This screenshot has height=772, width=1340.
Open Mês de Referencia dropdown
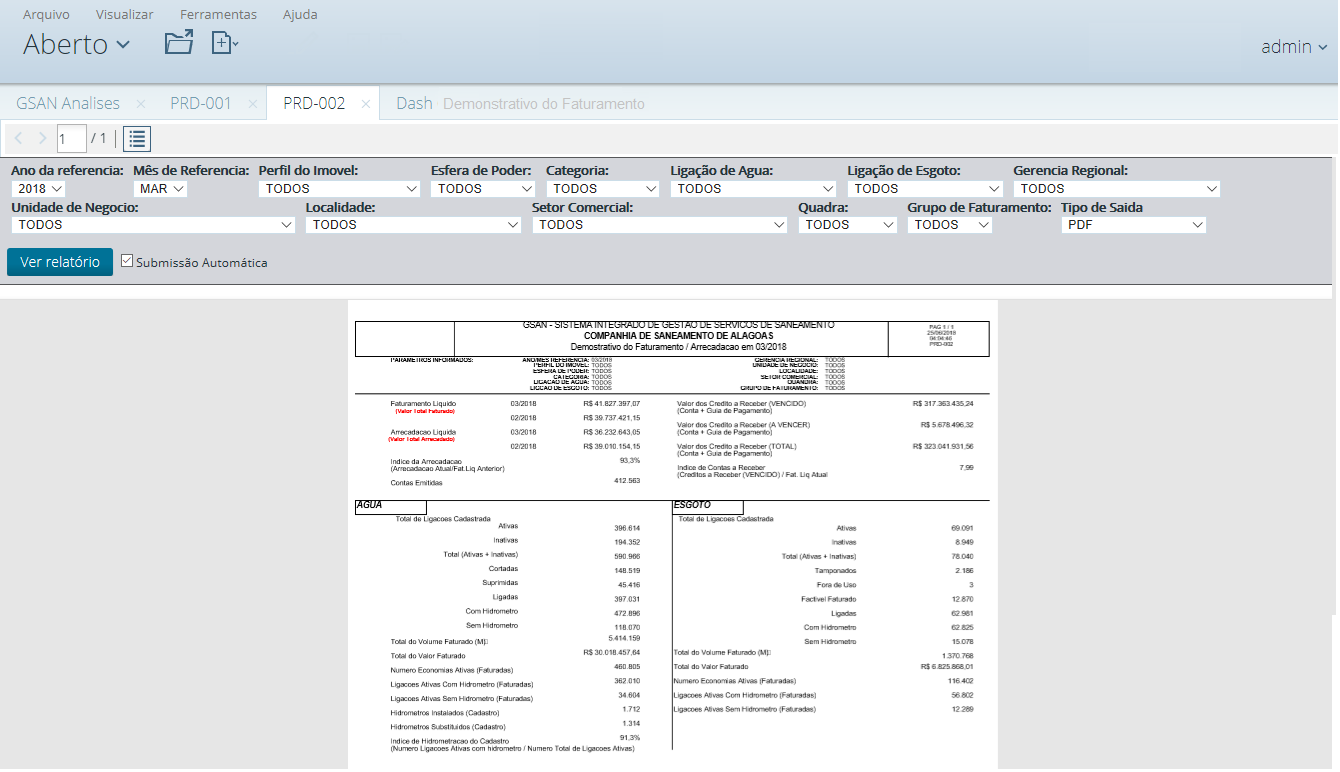pos(160,189)
